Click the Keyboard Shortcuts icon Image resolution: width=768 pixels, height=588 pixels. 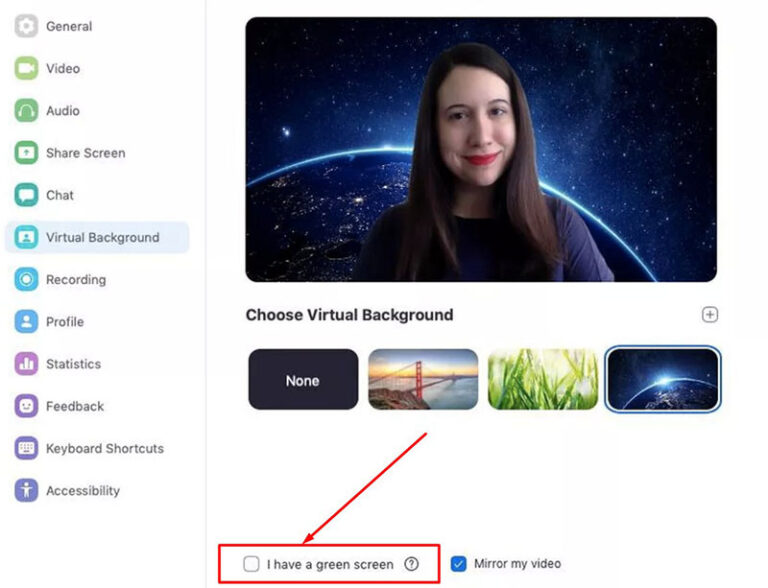click(26, 448)
